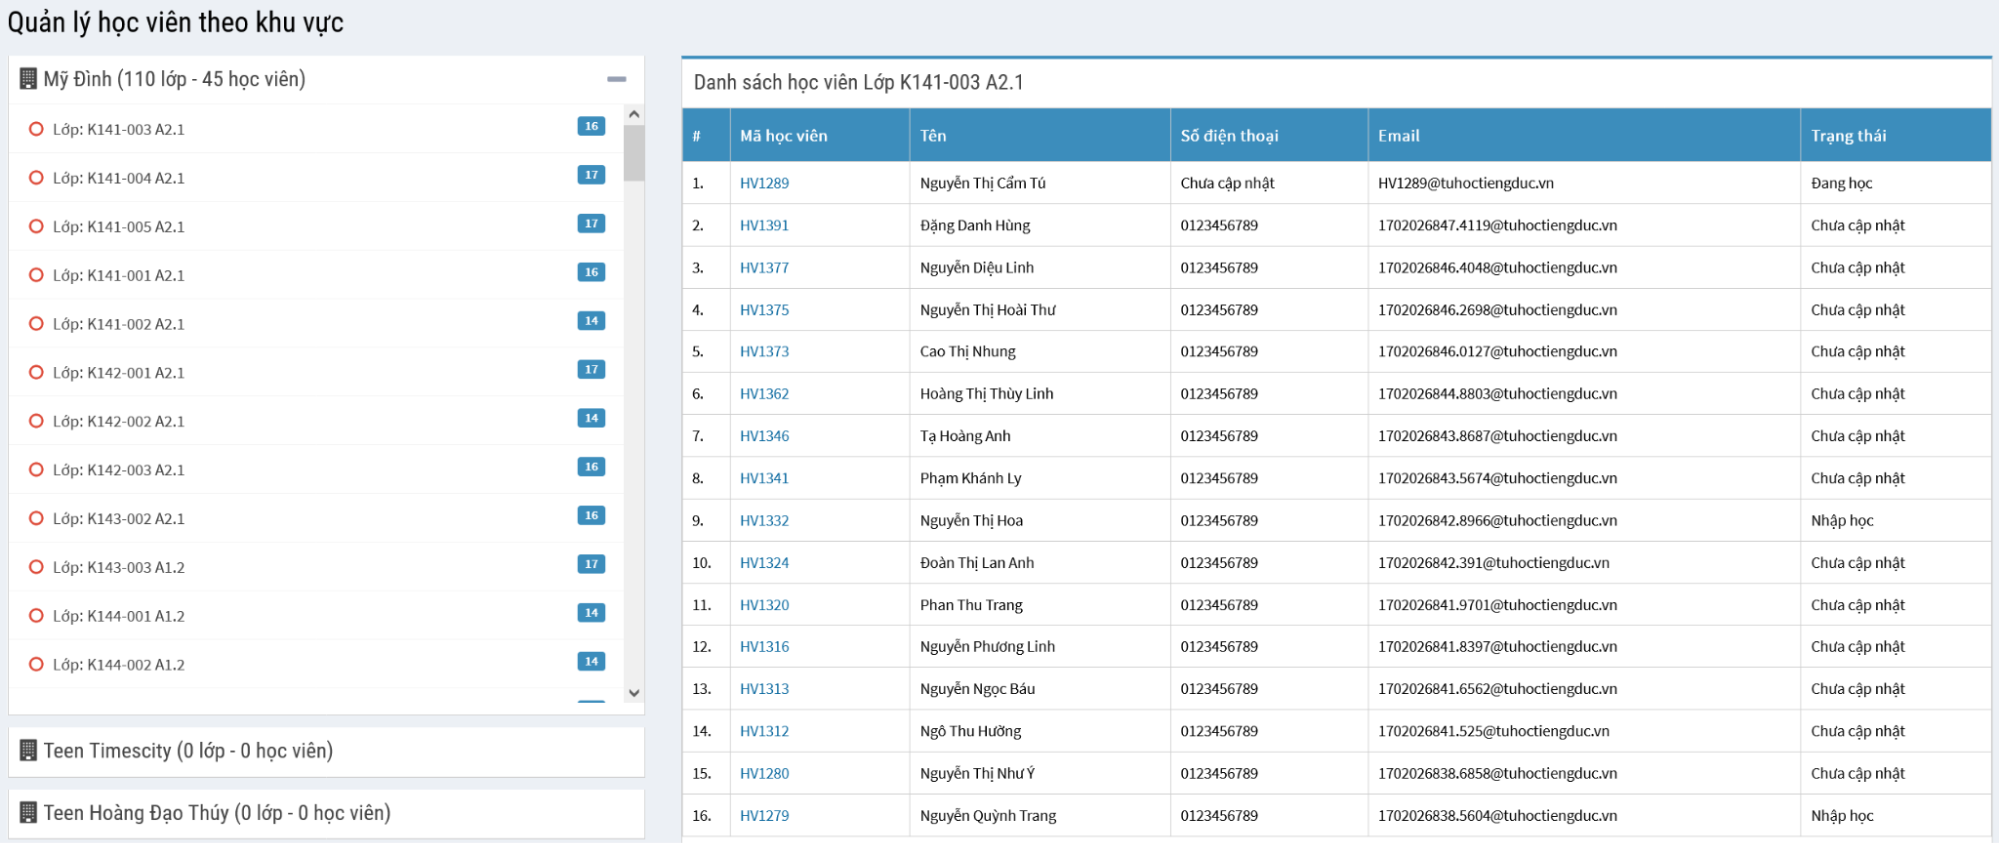Screen dimensions: 1999x844
Task: Click the Mã học viên column header
Action: pos(784,136)
